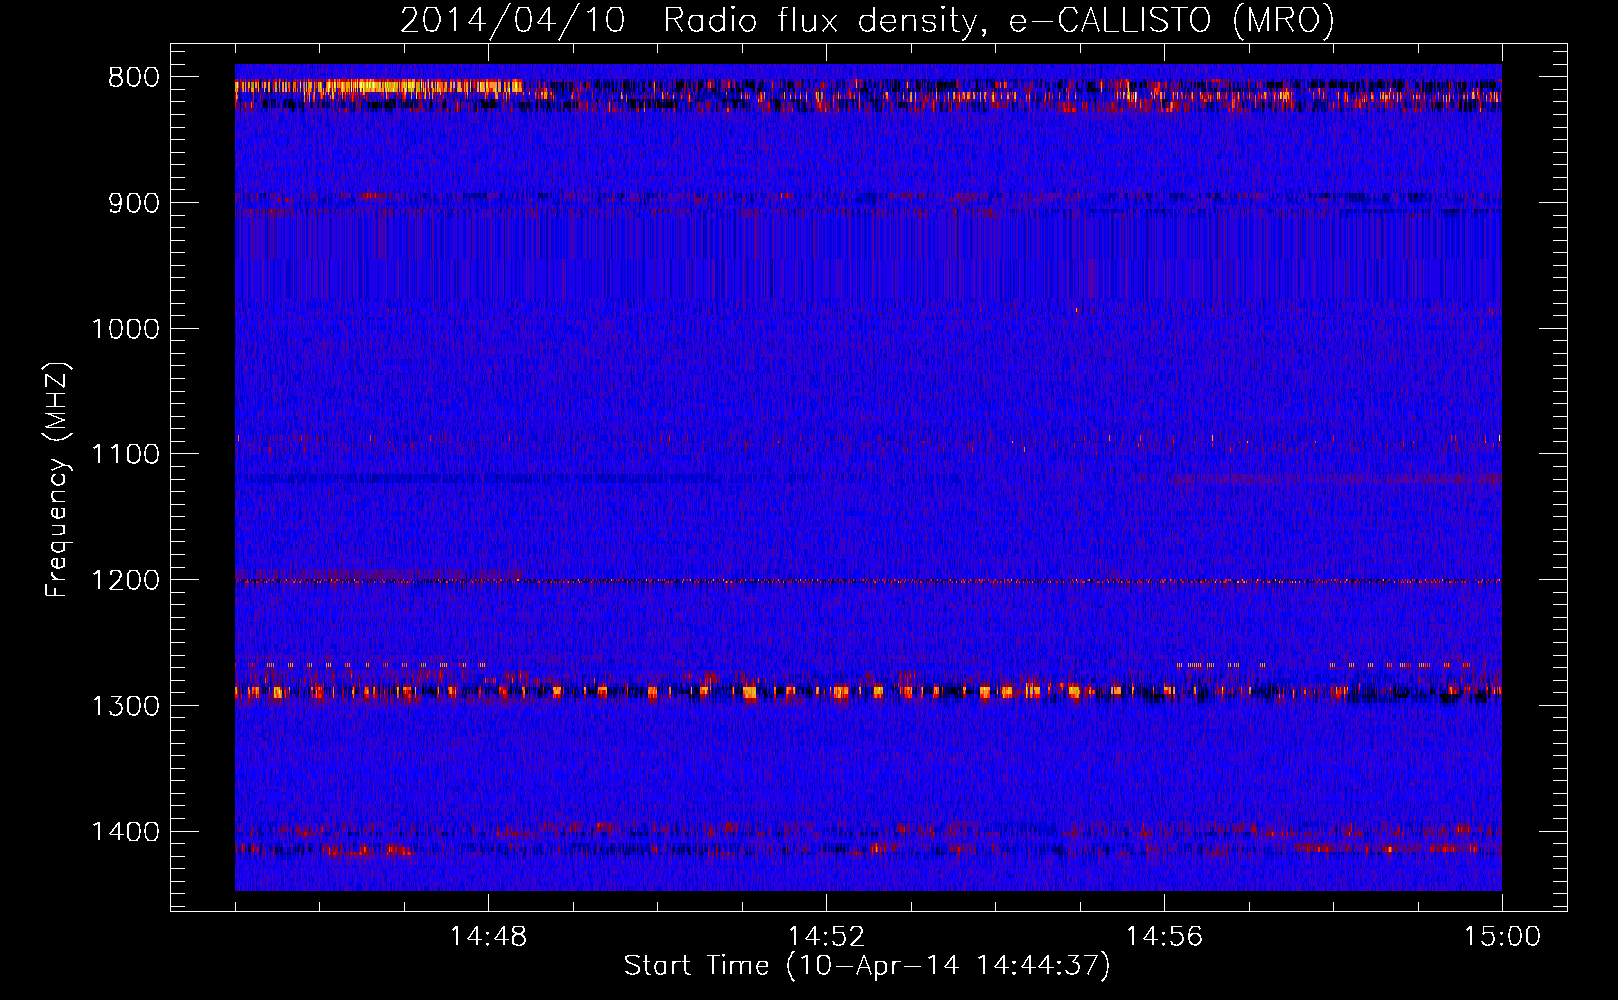Viewport: 1618px width, 1000px height.
Task: Click the faint horizontal band near 900 MHz
Action: coord(868,198)
